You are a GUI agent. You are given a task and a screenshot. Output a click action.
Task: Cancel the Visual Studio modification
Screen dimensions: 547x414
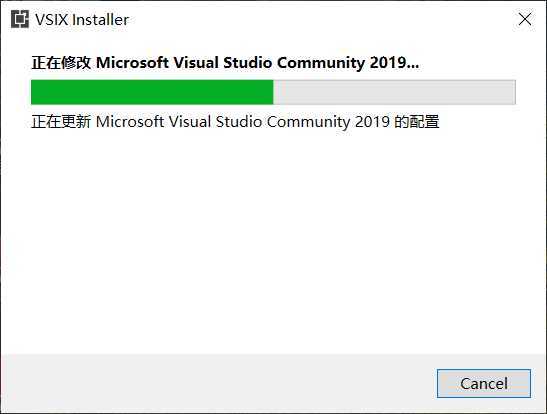tap(484, 383)
